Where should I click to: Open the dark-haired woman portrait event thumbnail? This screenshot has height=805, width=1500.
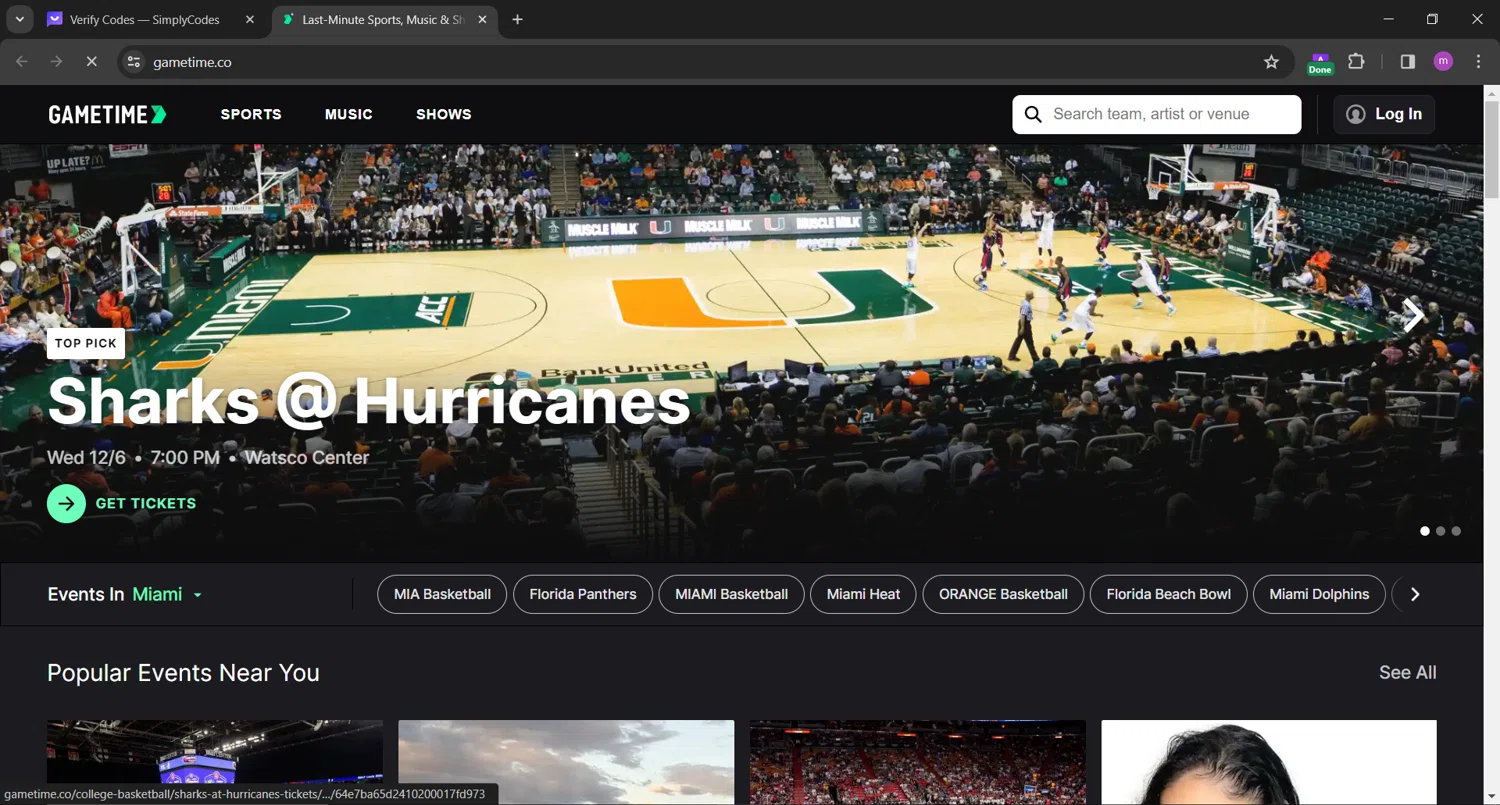(x=1269, y=762)
